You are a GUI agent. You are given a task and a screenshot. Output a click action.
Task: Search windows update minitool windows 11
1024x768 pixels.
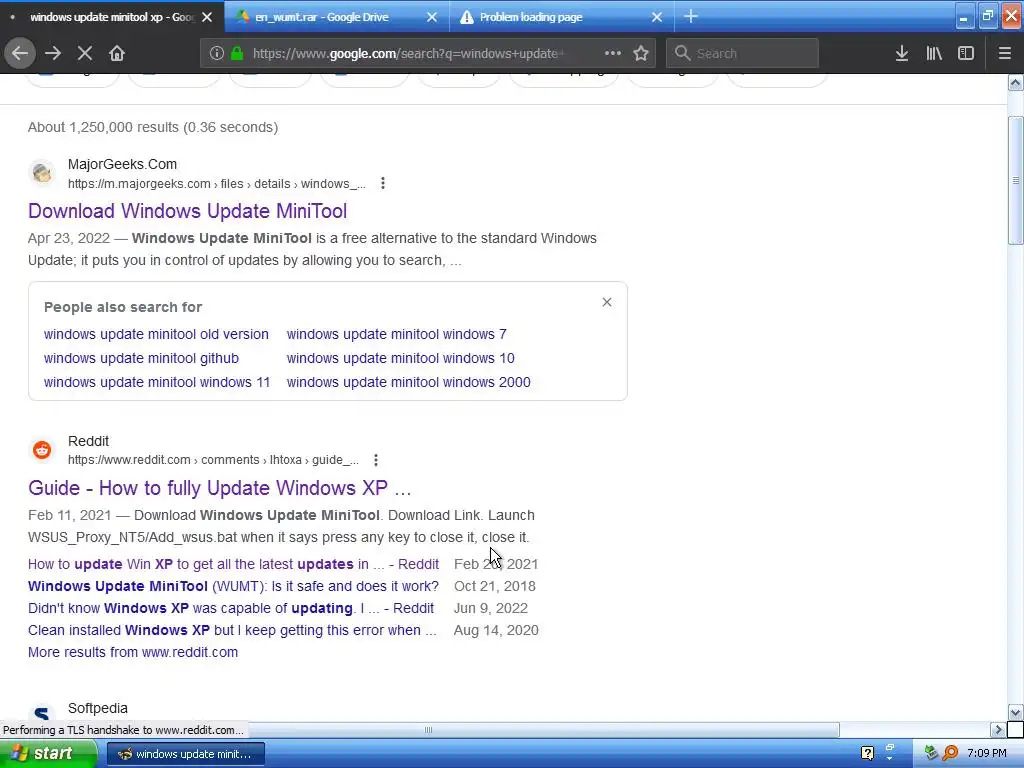pyautogui.click(x=157, y=383)
